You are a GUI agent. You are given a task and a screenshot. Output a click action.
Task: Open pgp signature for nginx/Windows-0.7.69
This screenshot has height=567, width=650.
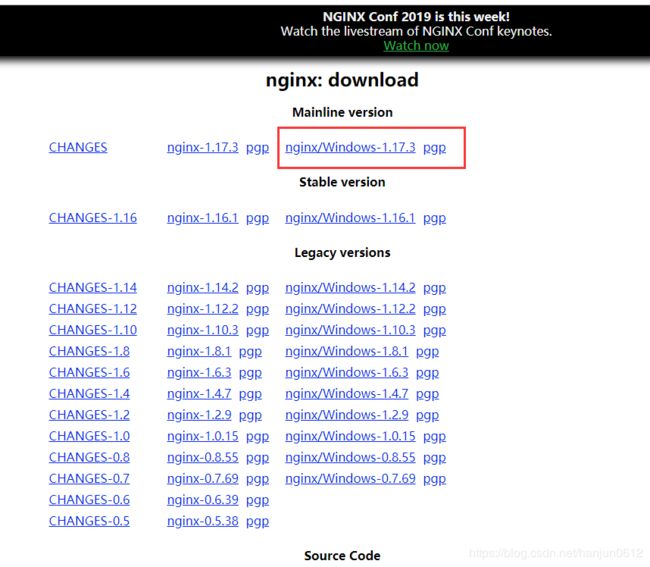click(434, 479)
